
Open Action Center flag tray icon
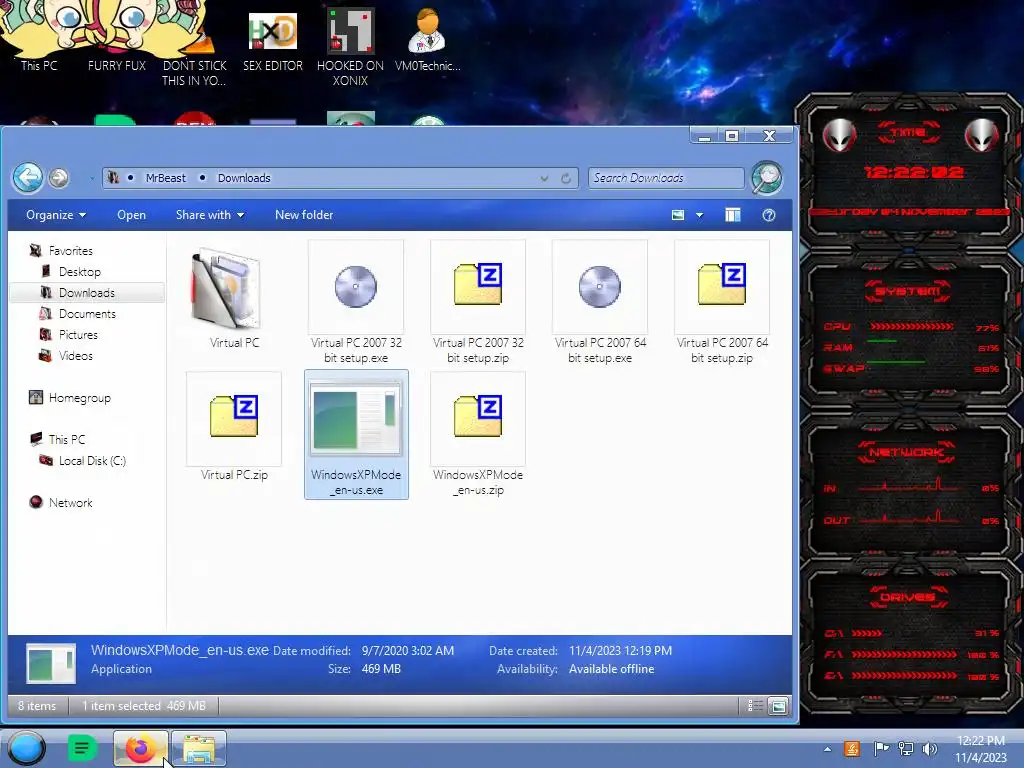click(881, 749)
